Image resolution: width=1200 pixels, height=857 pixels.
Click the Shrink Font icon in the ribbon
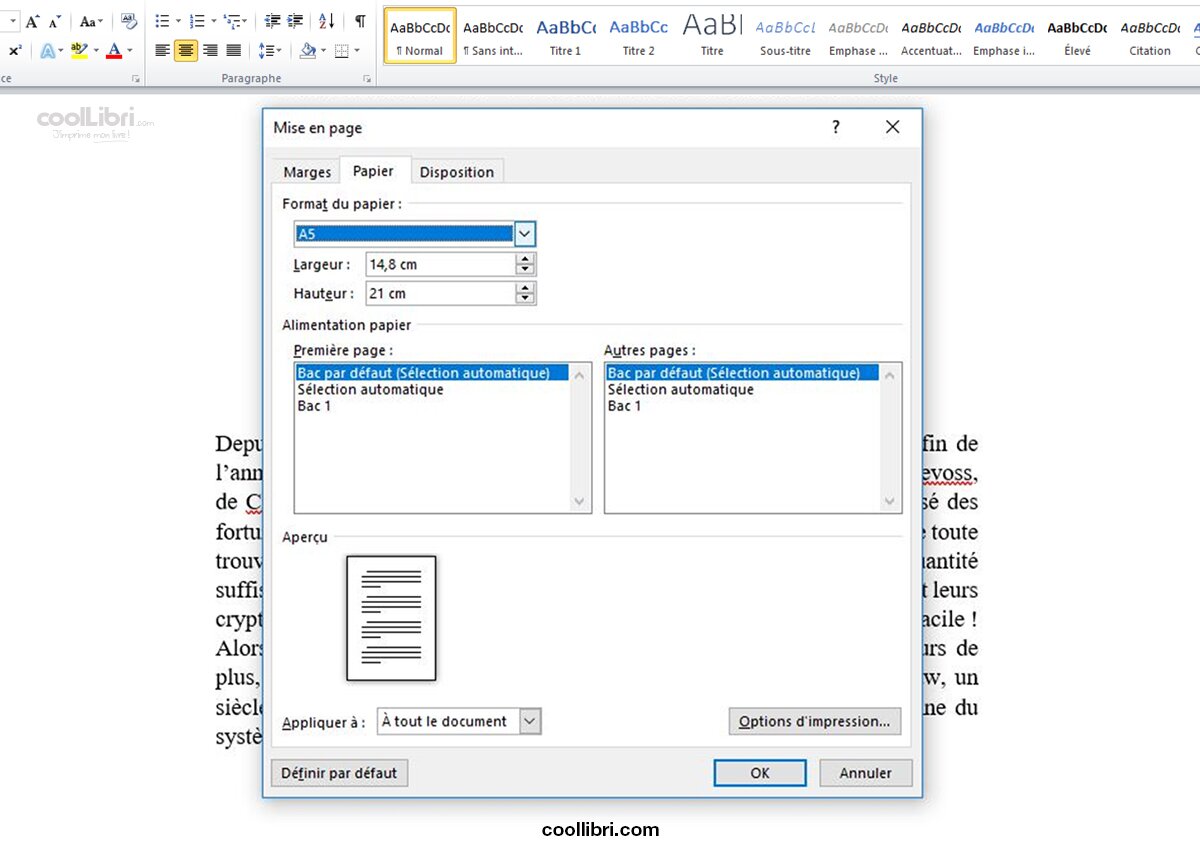(55, 21)
